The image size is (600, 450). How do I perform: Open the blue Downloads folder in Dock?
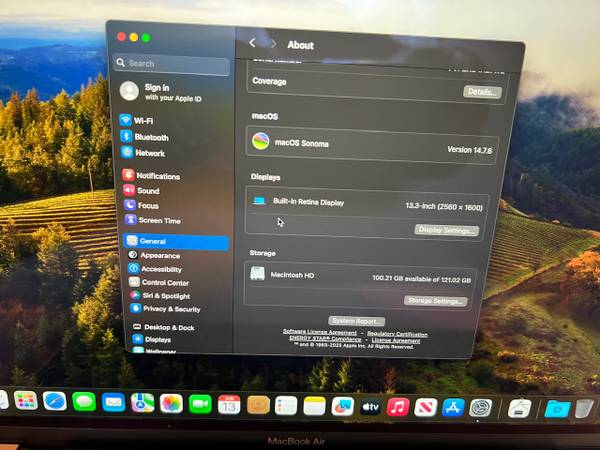[557, 409]
